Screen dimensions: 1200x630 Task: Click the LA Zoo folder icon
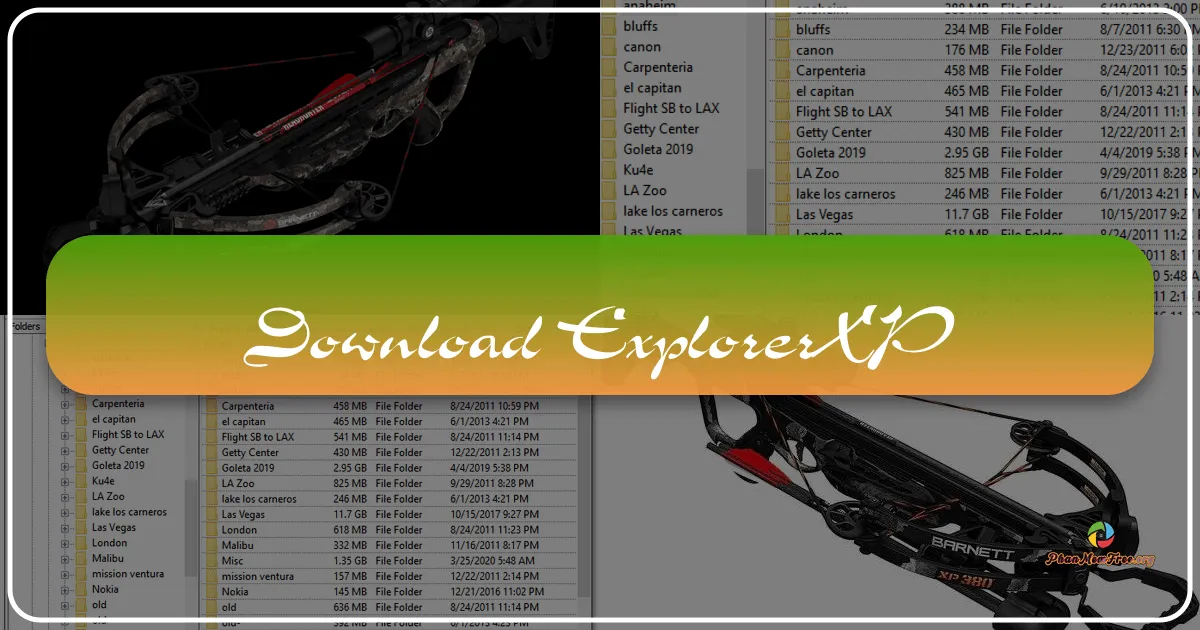(608, 189)
